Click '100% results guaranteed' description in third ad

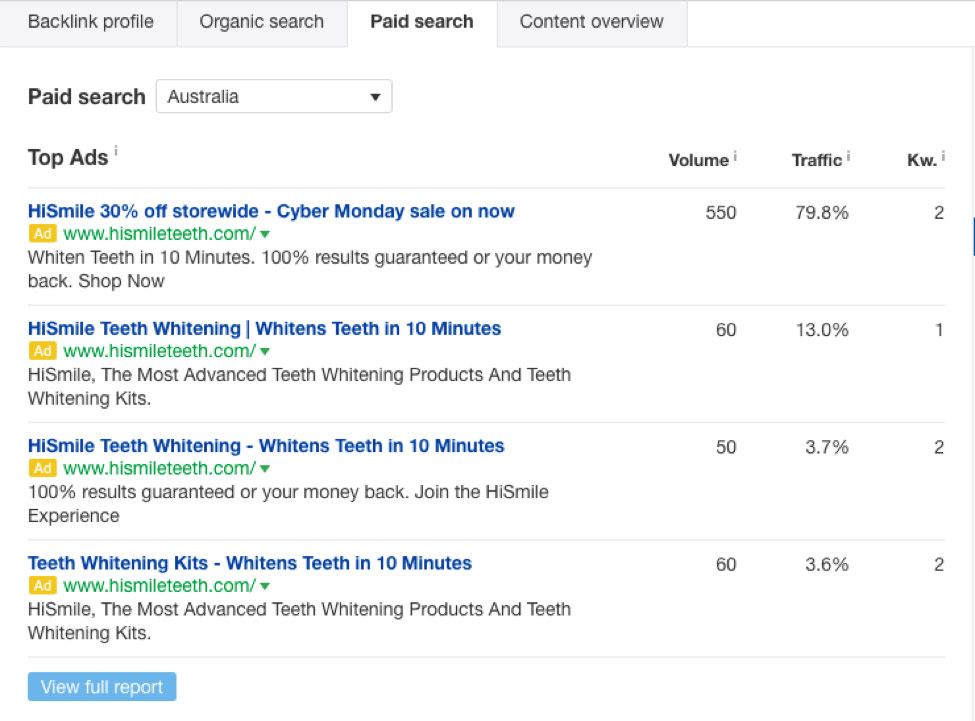tap(288, 503)
